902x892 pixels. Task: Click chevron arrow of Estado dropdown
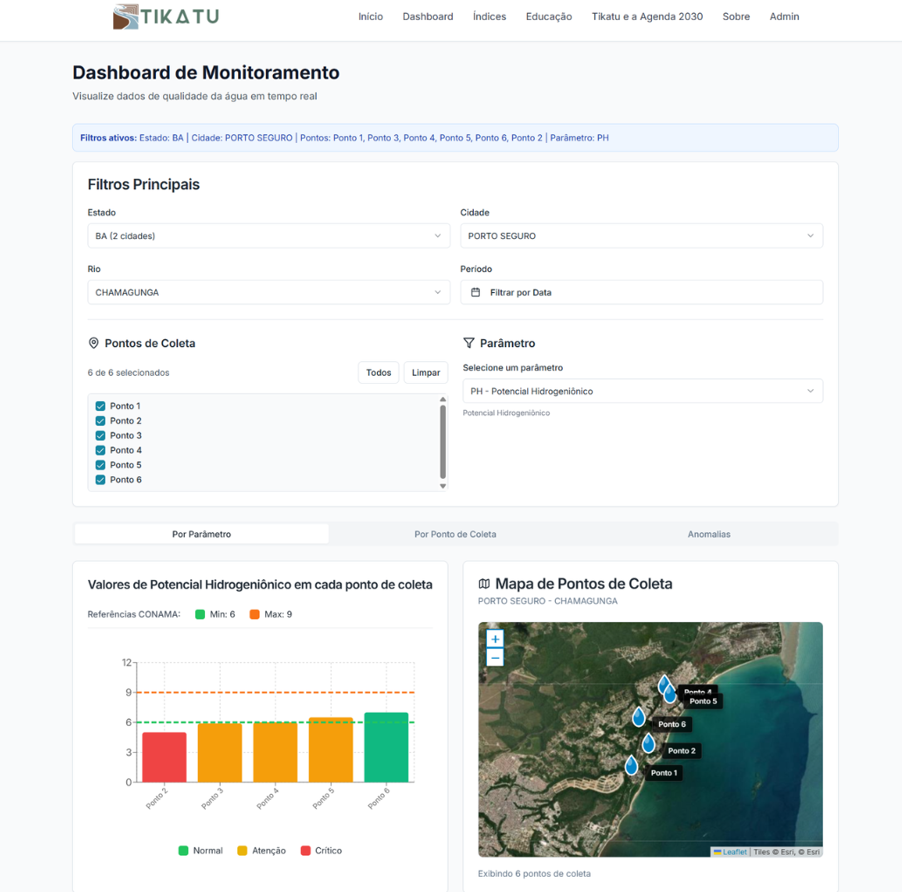[x=438, y=236]
